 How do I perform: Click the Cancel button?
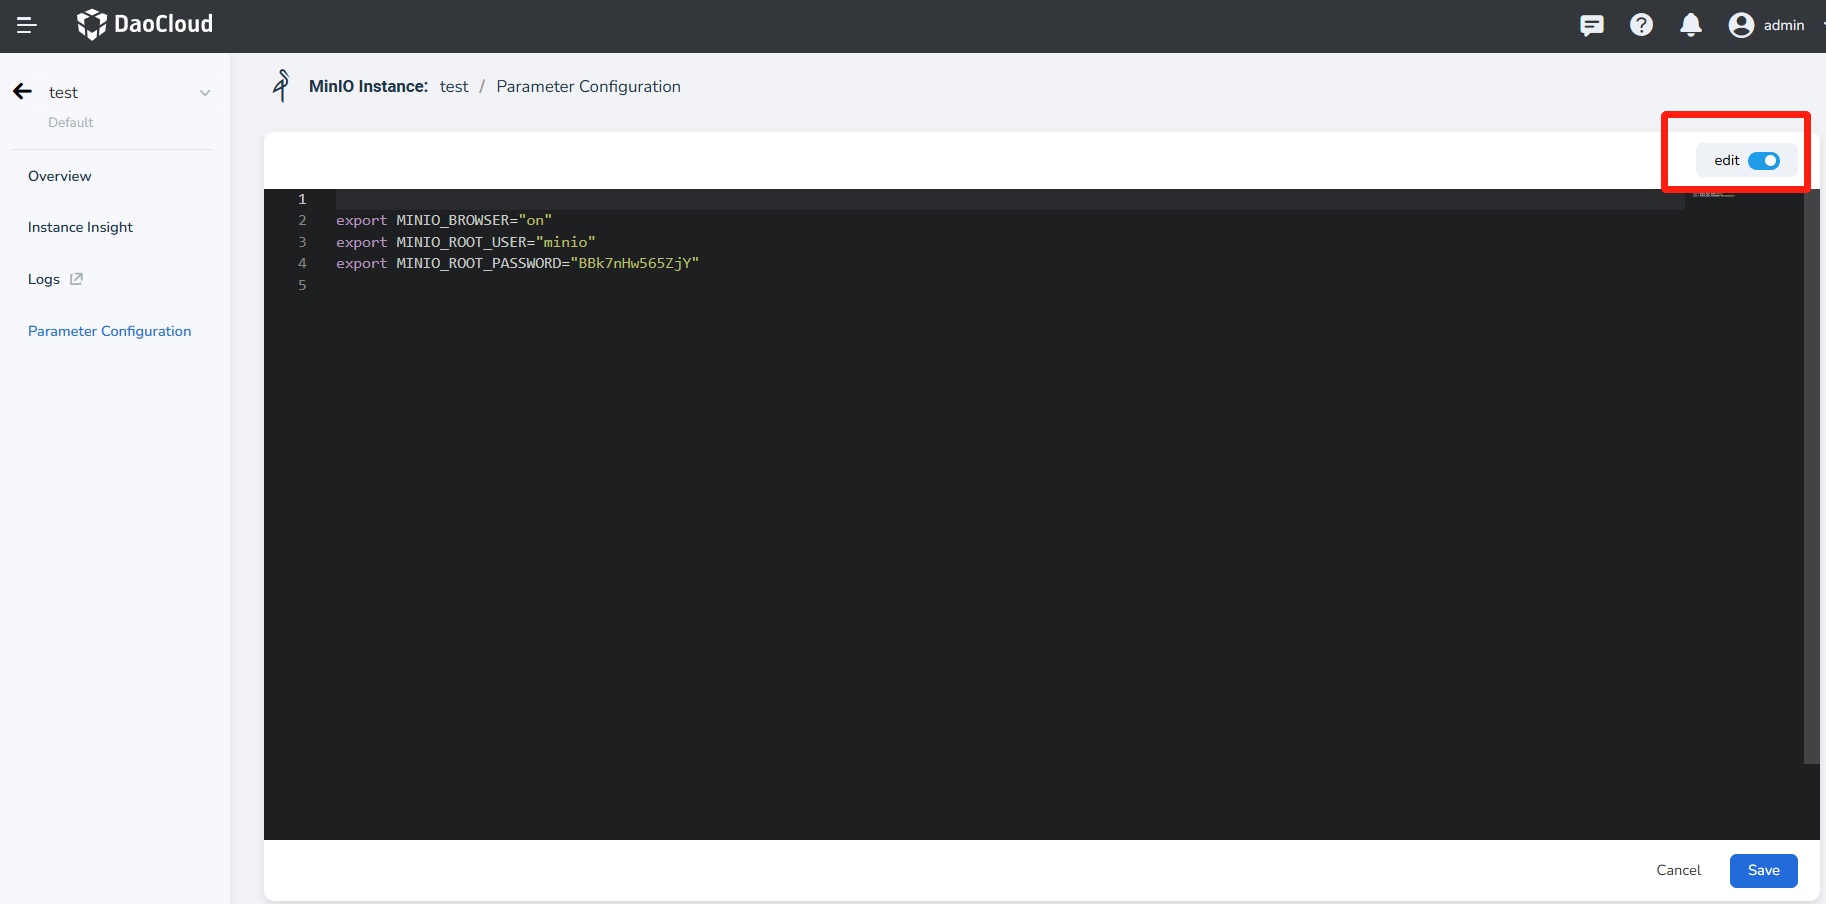(x=1678, y=870)
